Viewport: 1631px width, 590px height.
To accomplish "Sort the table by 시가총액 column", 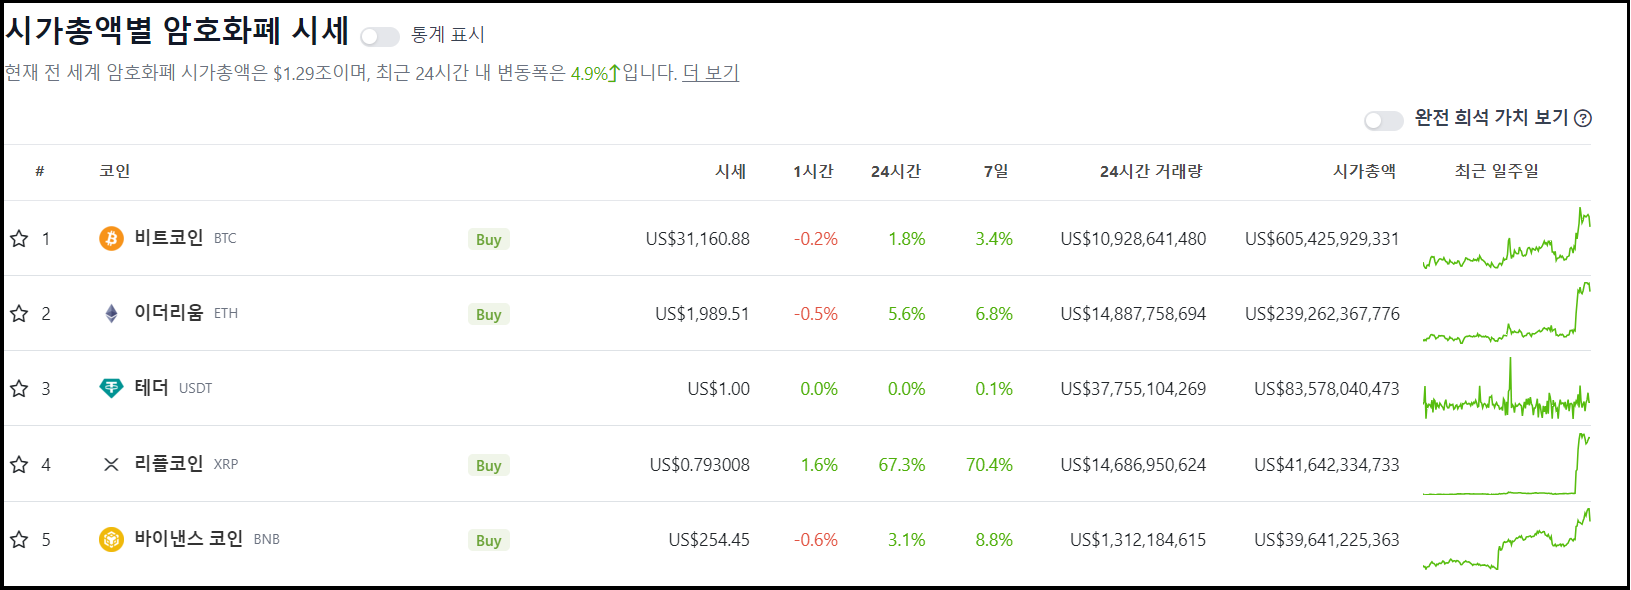I will (1361, 171).
